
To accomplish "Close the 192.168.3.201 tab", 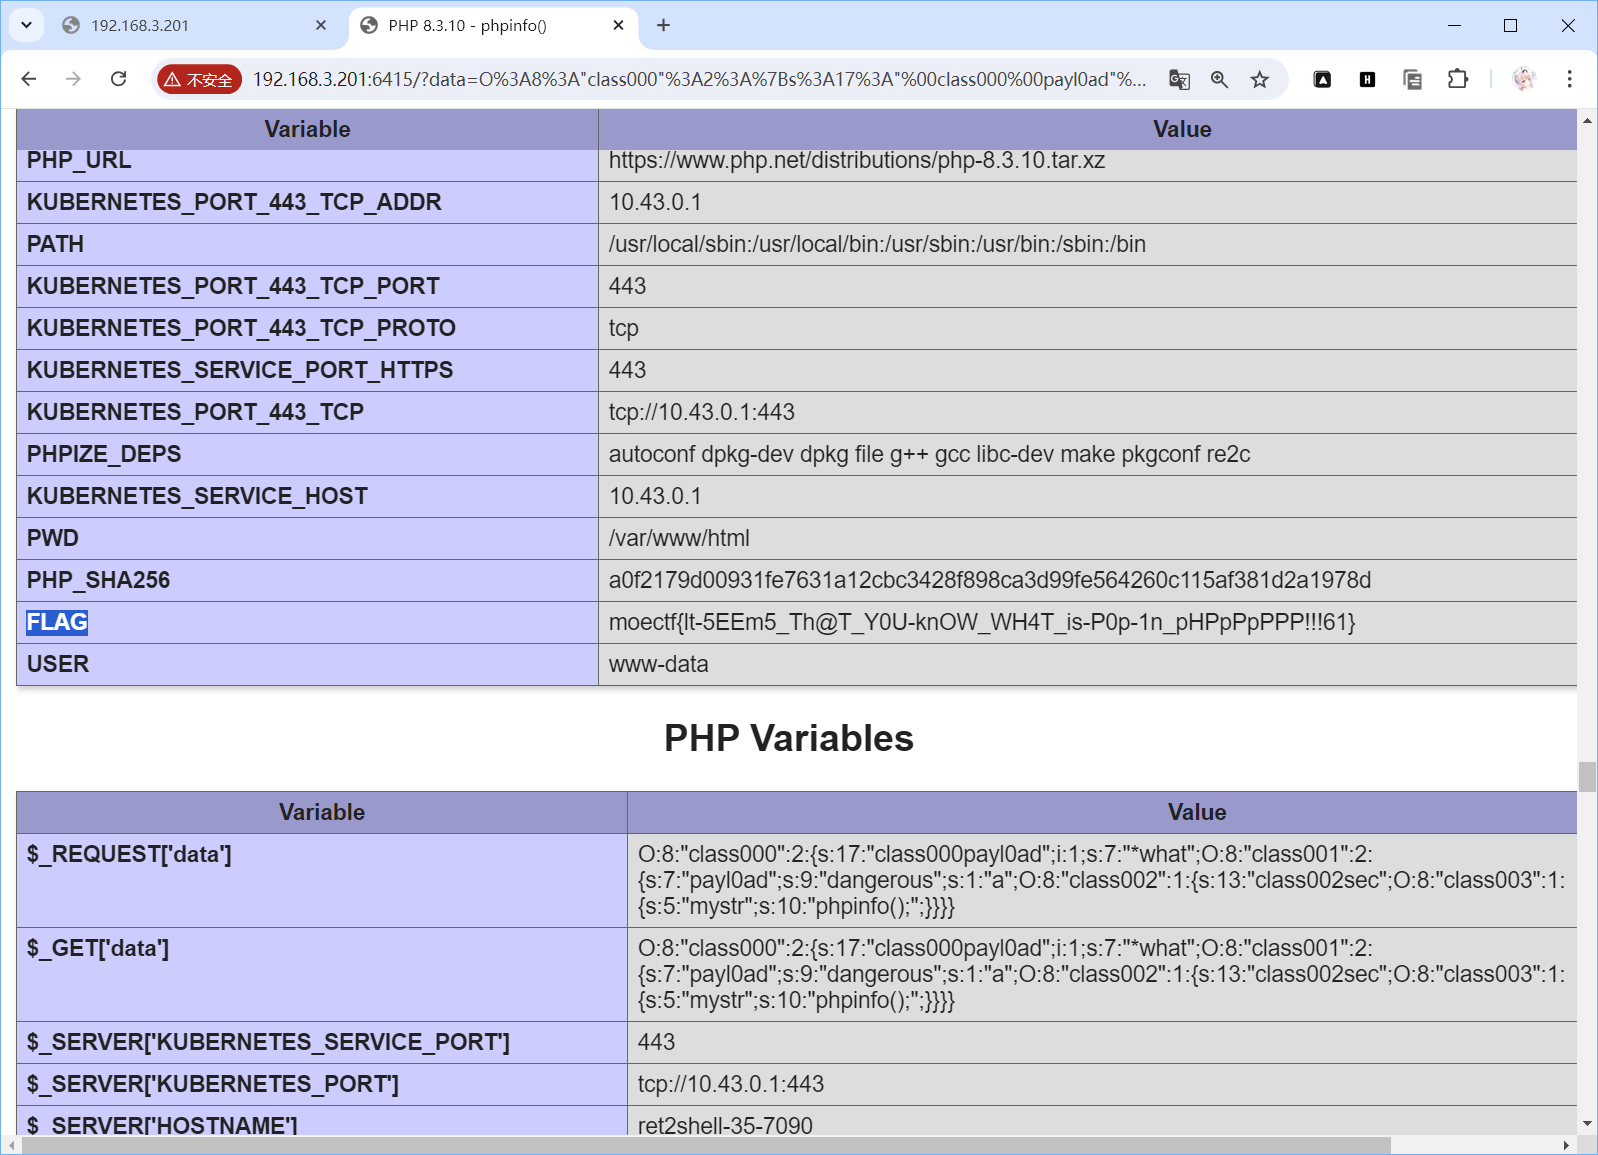I will (x=320, y=25).
